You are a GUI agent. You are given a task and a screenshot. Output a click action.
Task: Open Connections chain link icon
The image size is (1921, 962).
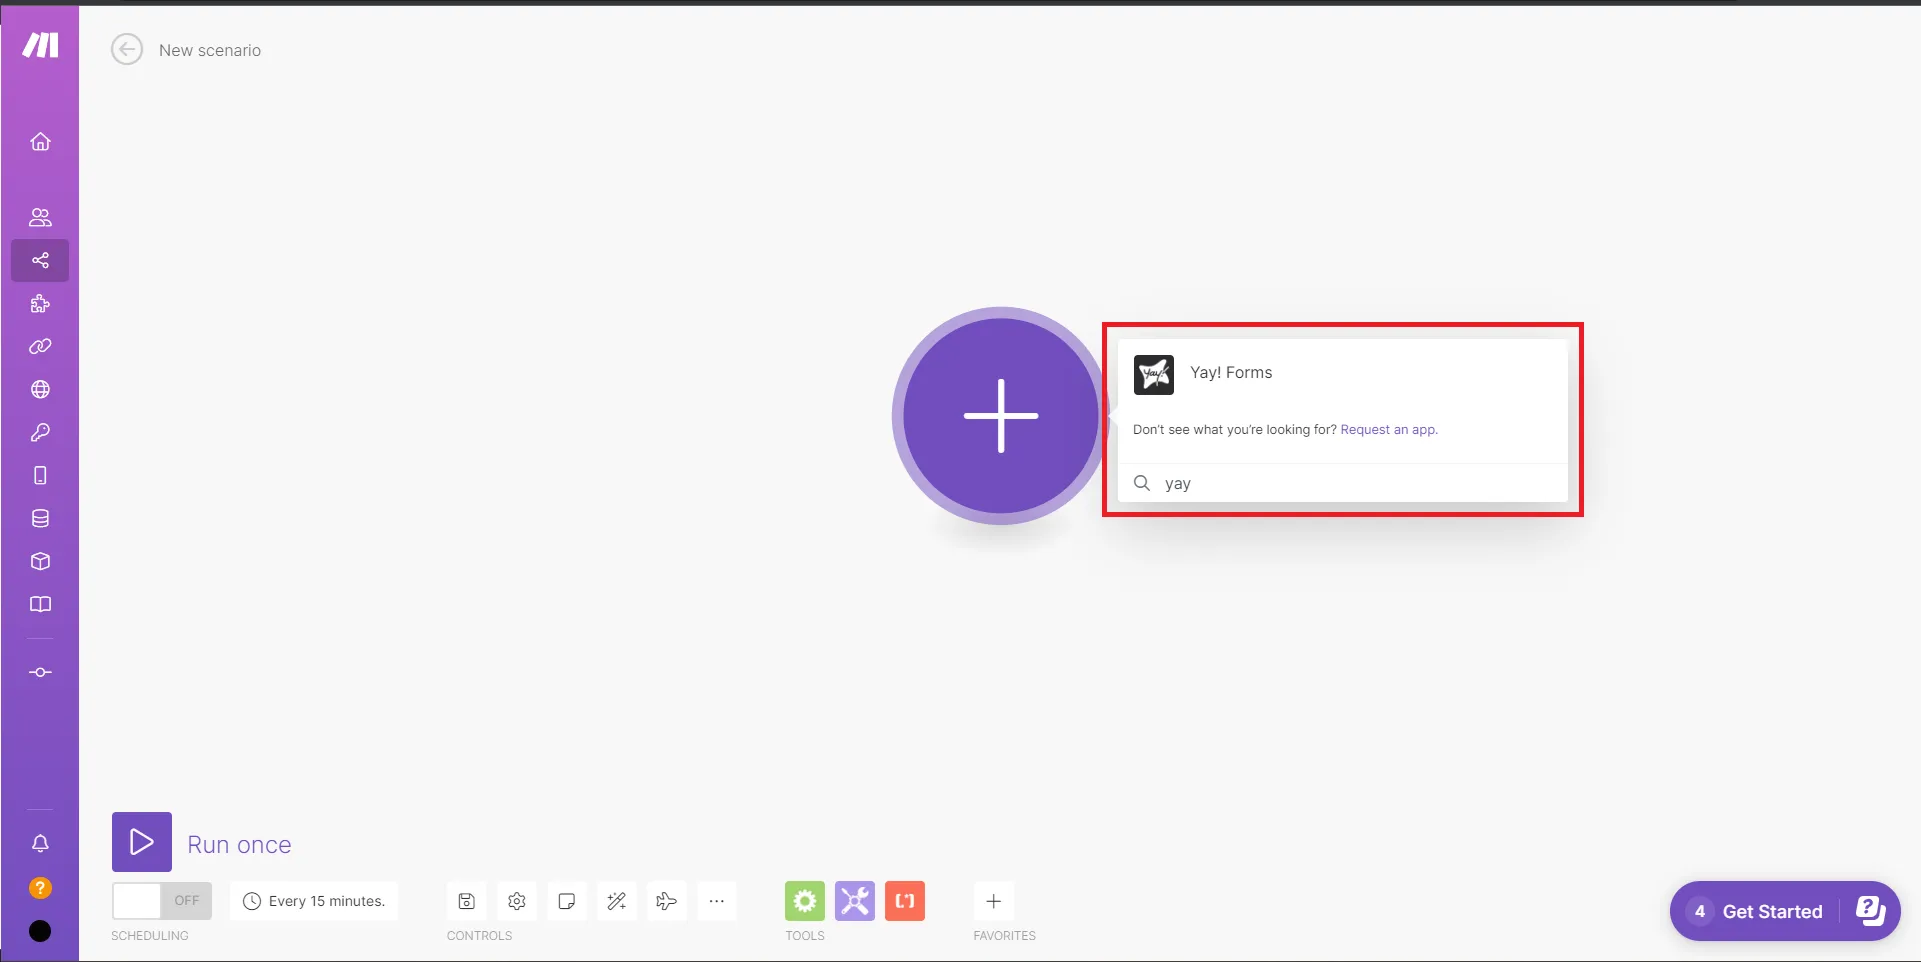pyautogui.click(x=40, y=347)
